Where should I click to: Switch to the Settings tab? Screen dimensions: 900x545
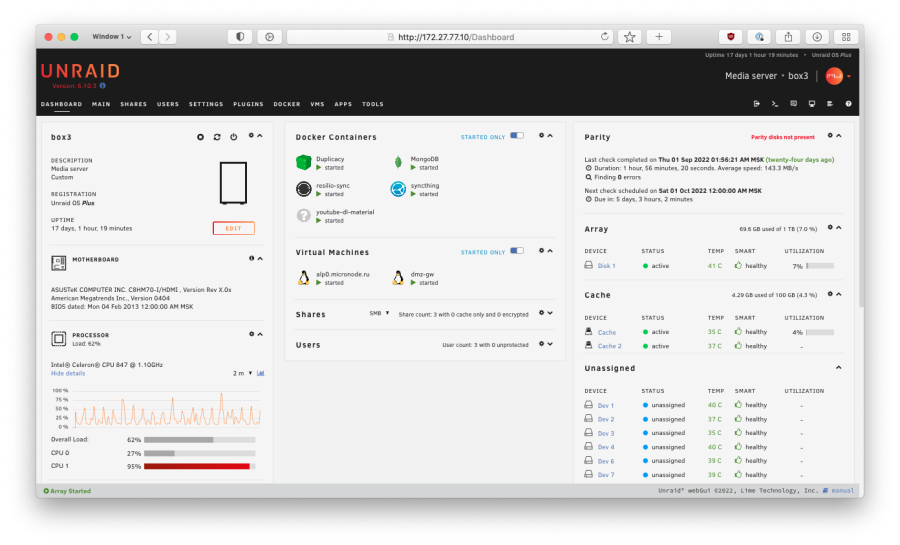point(206,104)
